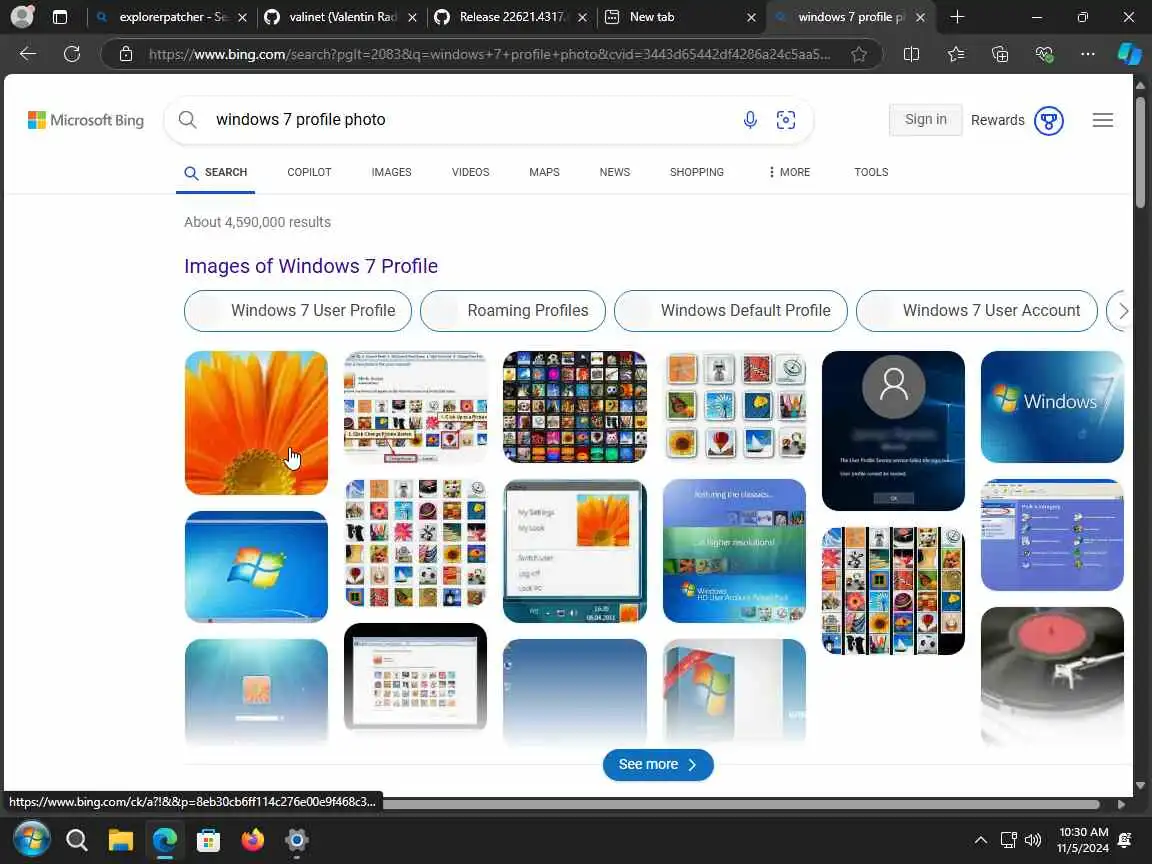Screen dimensions: 1152x864
Task: Open the orange flower thumbnail
Action: click(x=256, y=422)
